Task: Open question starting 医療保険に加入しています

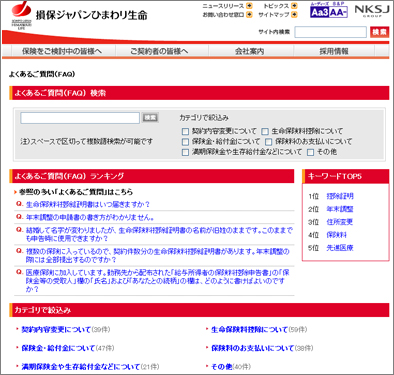Action: coord(158,281)
